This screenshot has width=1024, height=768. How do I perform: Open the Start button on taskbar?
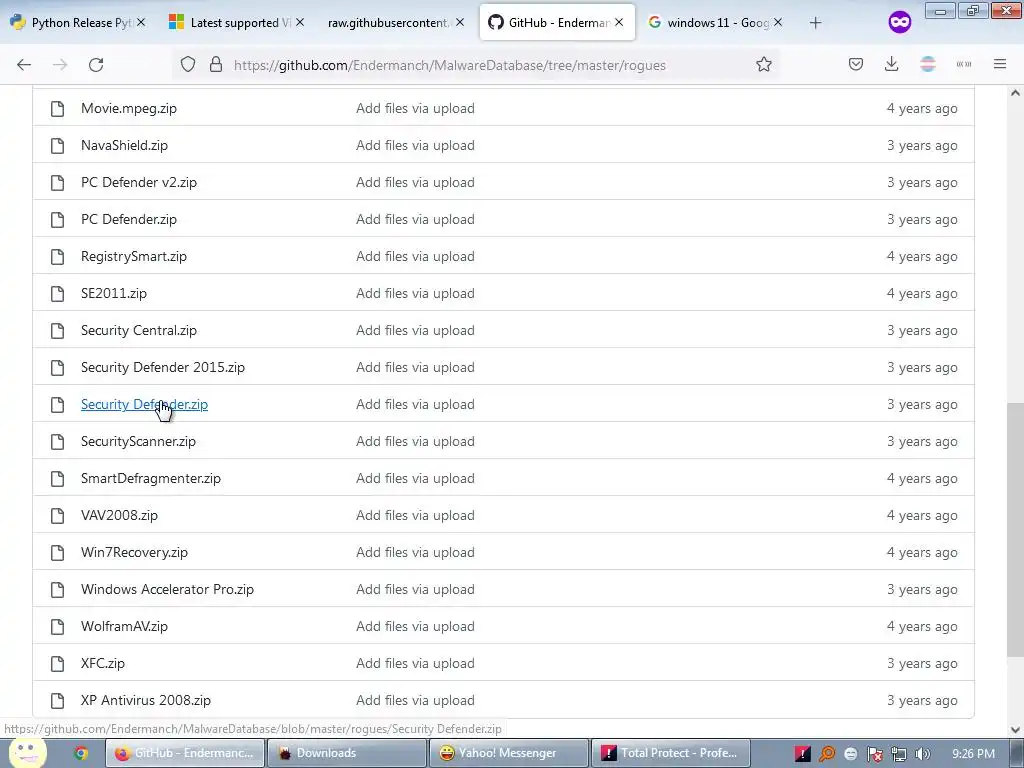[27, 753]
